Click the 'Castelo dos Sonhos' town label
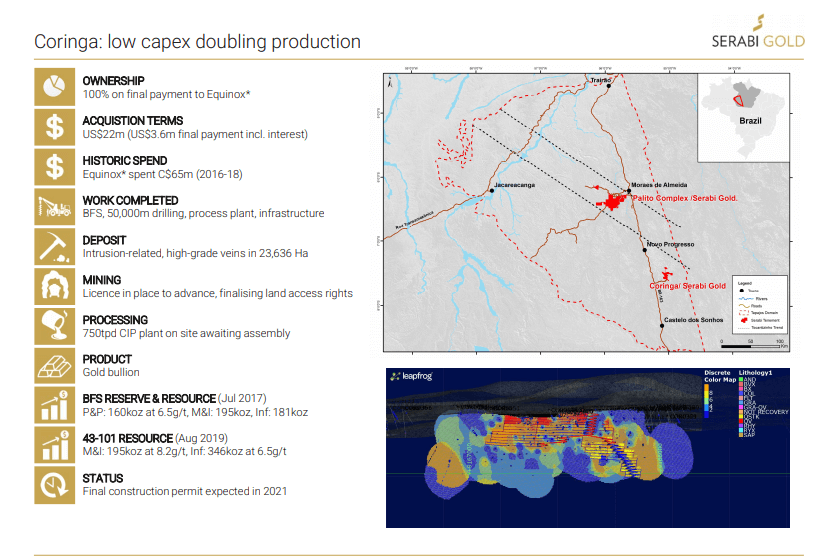Screen dimensions: 824x558 point(694,320)
